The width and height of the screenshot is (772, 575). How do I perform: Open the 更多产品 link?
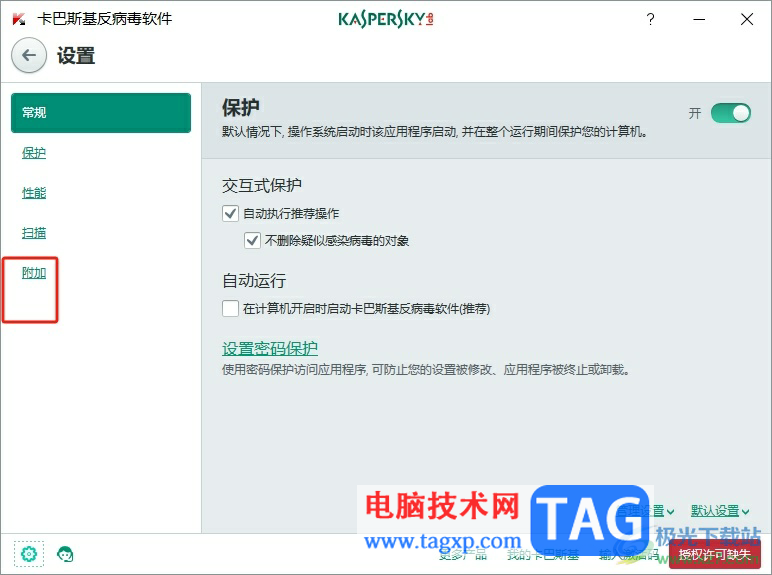click(463, 555)
